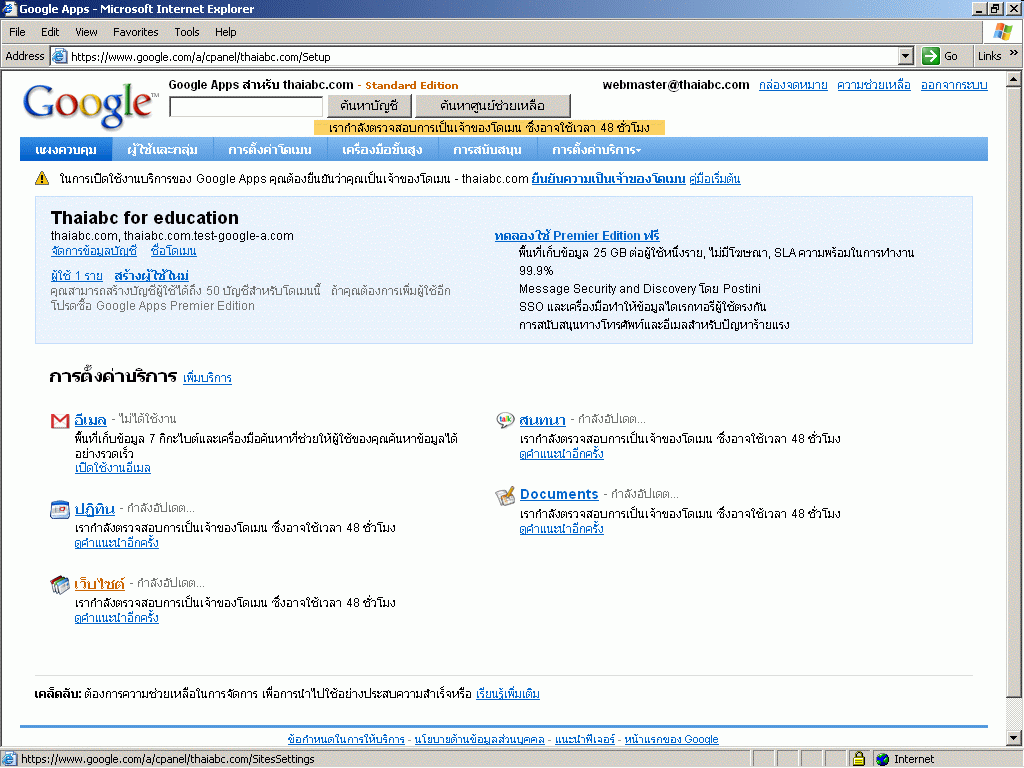
Task: Click the ค้นหาบัญชี search button
Action: 369,105
